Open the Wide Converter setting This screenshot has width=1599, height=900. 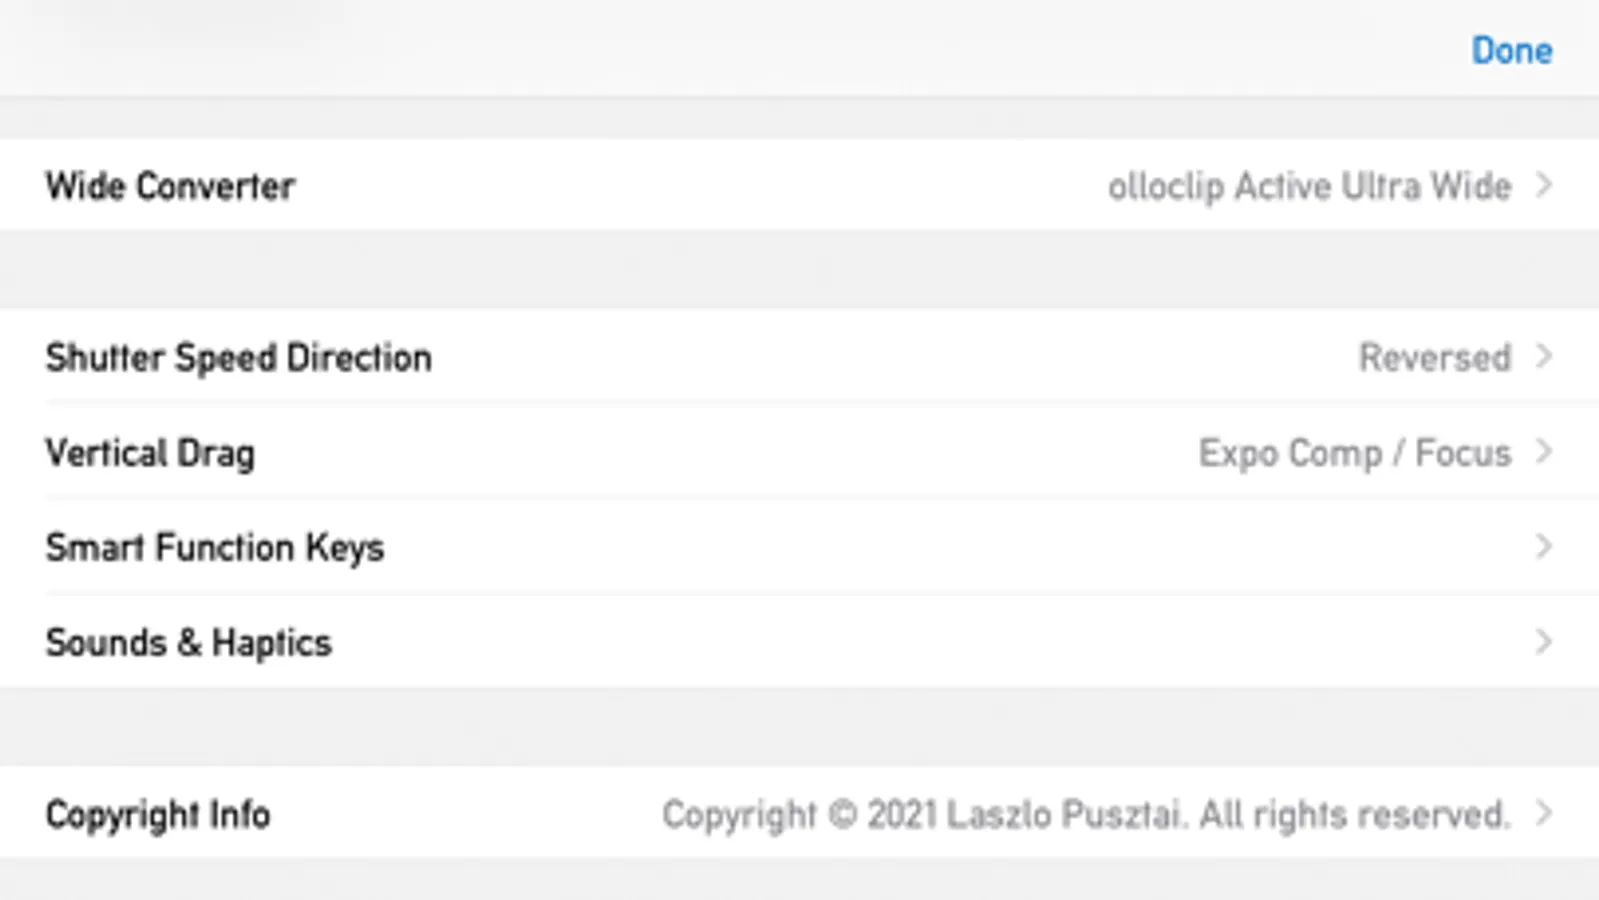tap(170, 186)
